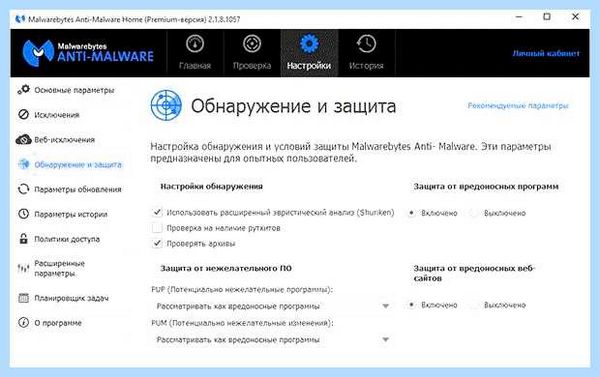Click the Проверка scan target icon
The width and height of the screenshot is (600, 377).
pos(252,44)
